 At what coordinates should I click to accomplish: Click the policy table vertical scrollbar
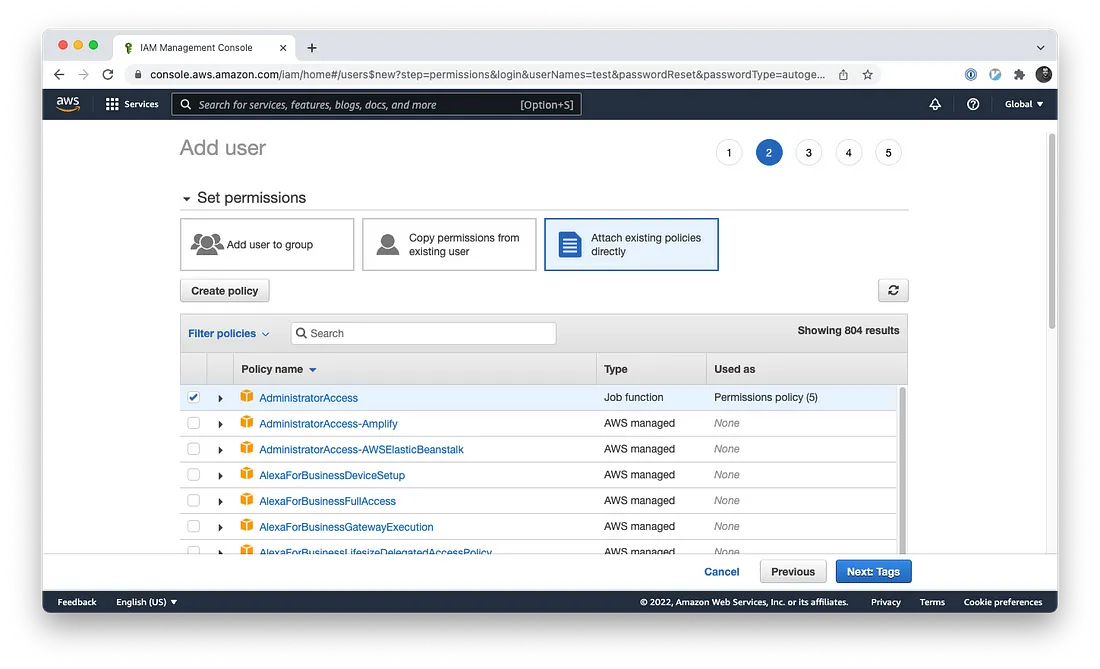coord(903,470)
